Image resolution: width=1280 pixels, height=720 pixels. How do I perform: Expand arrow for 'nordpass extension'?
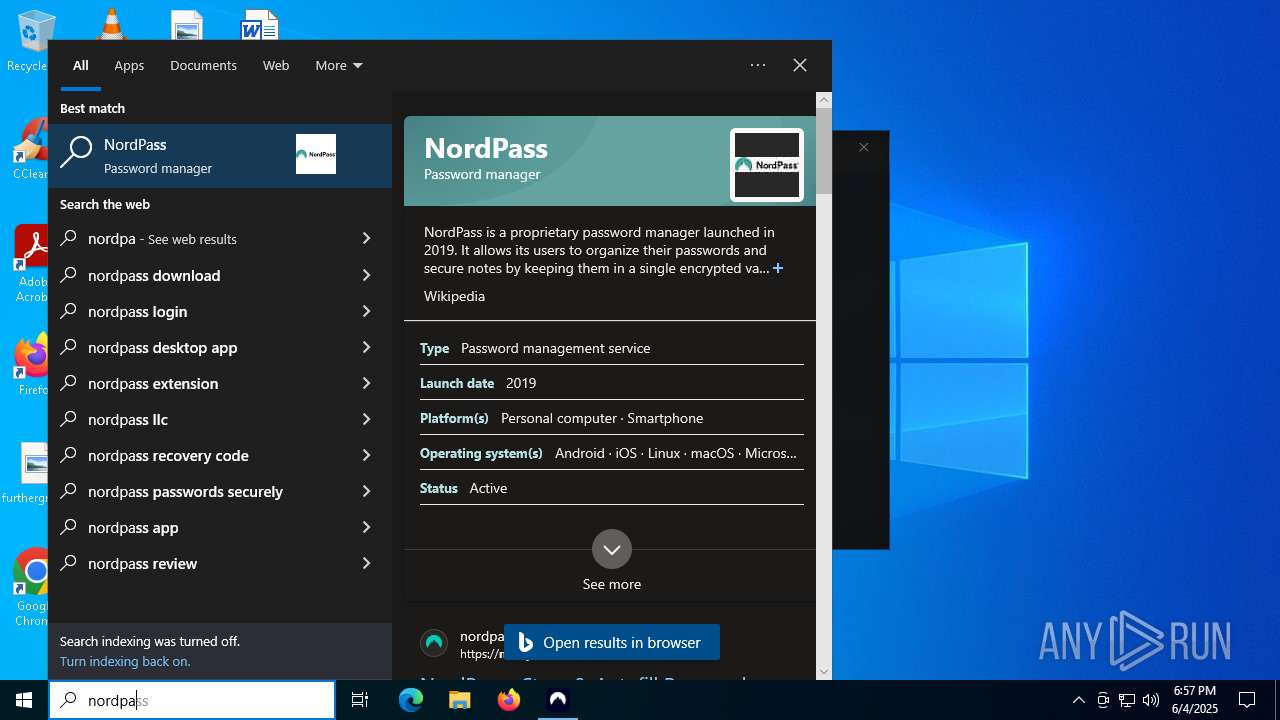[x=366, y=383]
